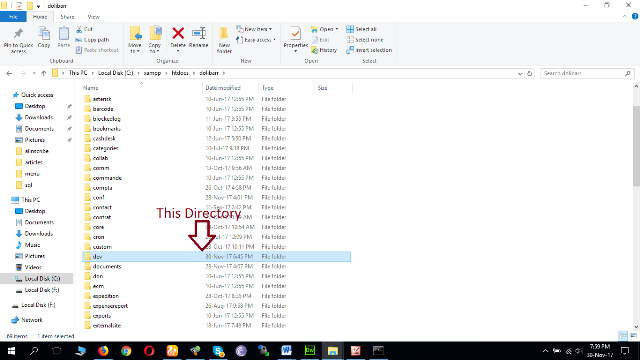Open the File tab
640x360 pixels.
13,17
